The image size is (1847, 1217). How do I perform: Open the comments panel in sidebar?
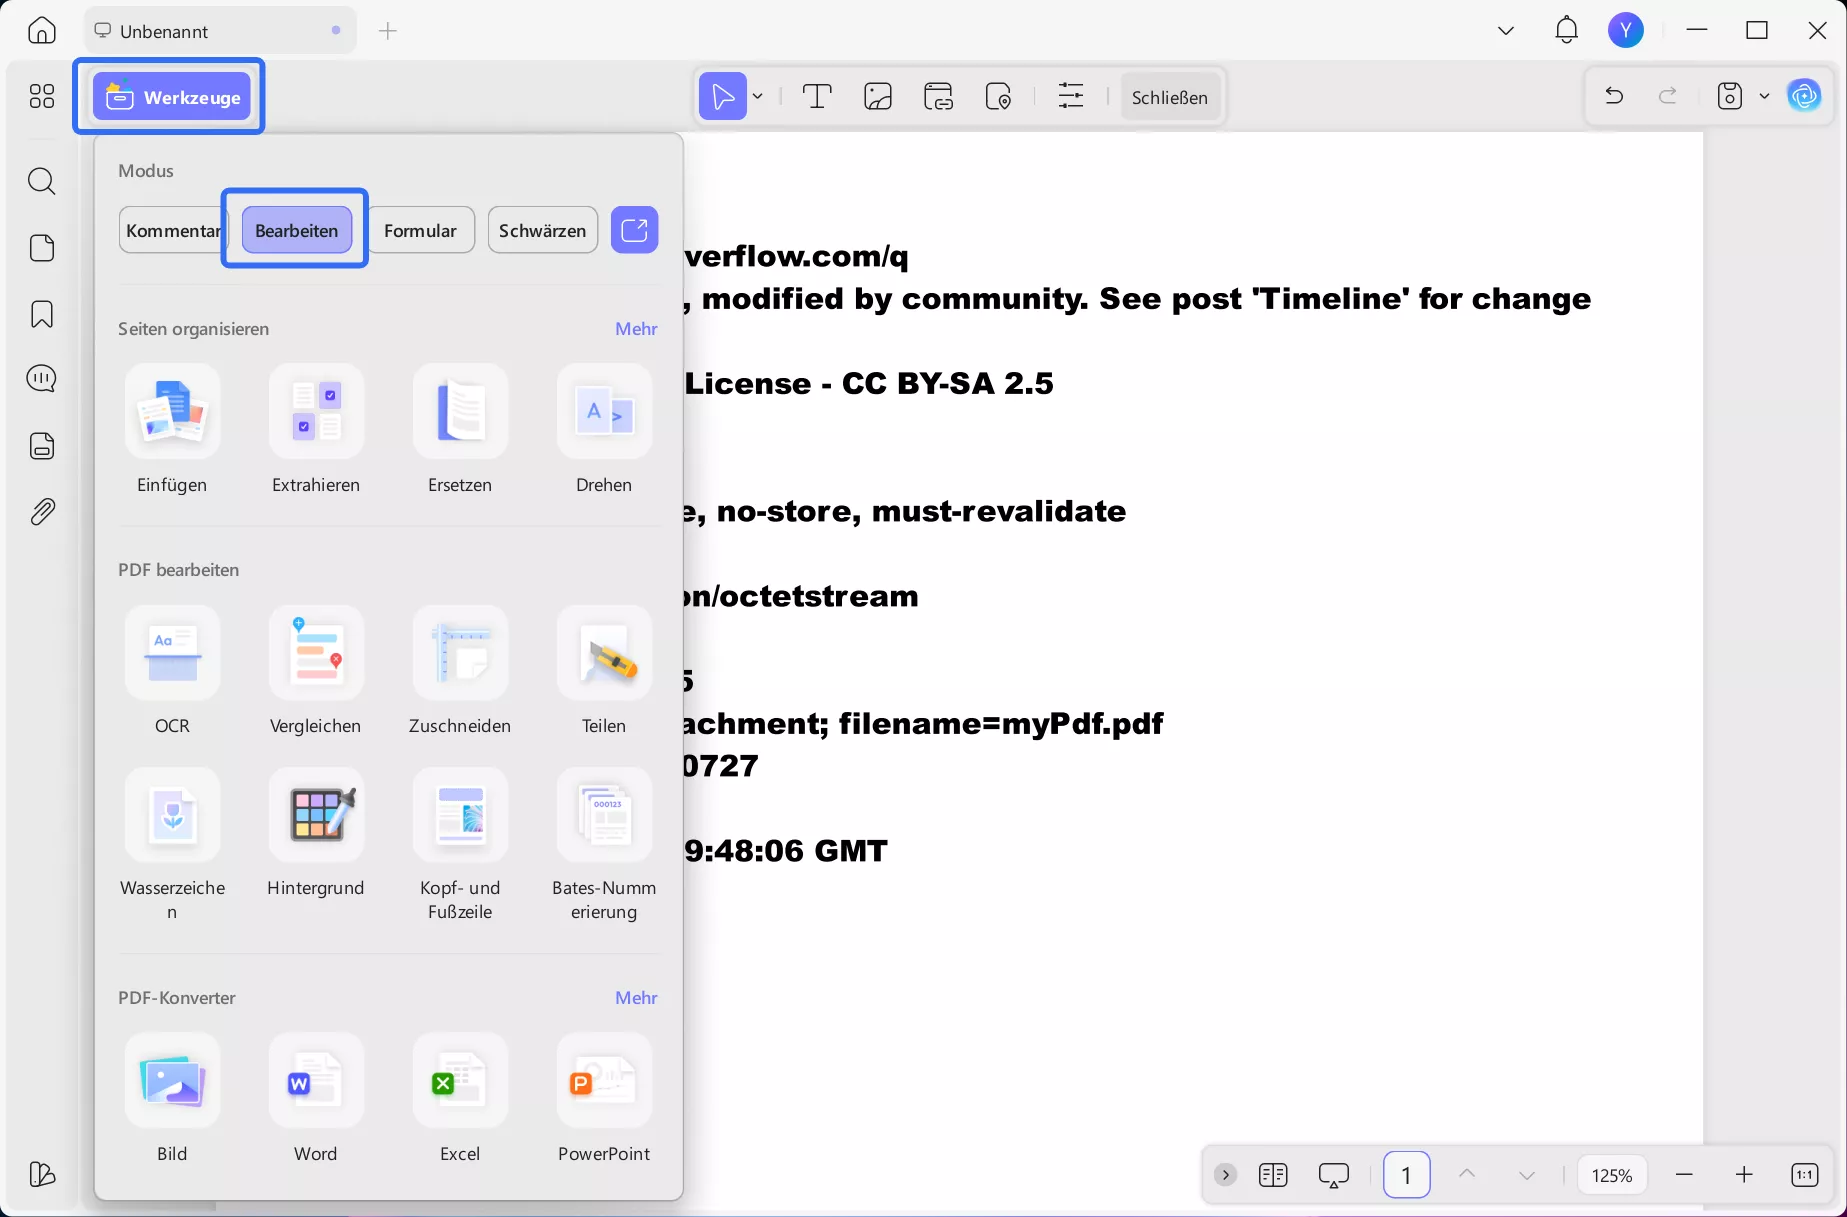pos(42,379)
